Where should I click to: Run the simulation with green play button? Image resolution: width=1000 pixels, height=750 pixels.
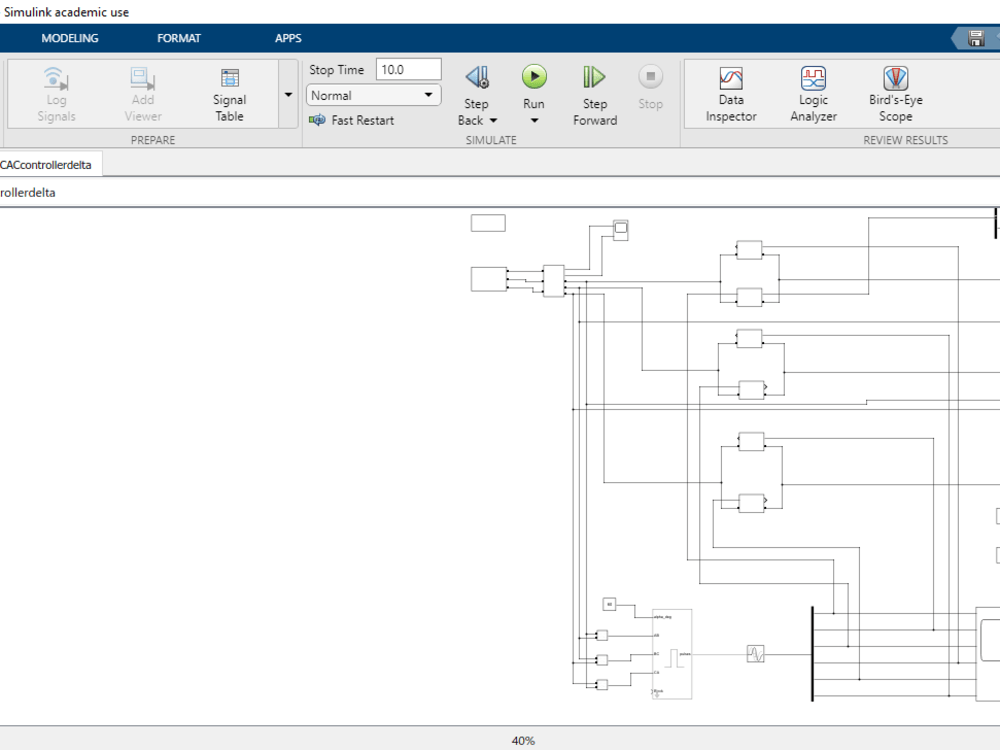pyautogui.click(x=534, y=77)
